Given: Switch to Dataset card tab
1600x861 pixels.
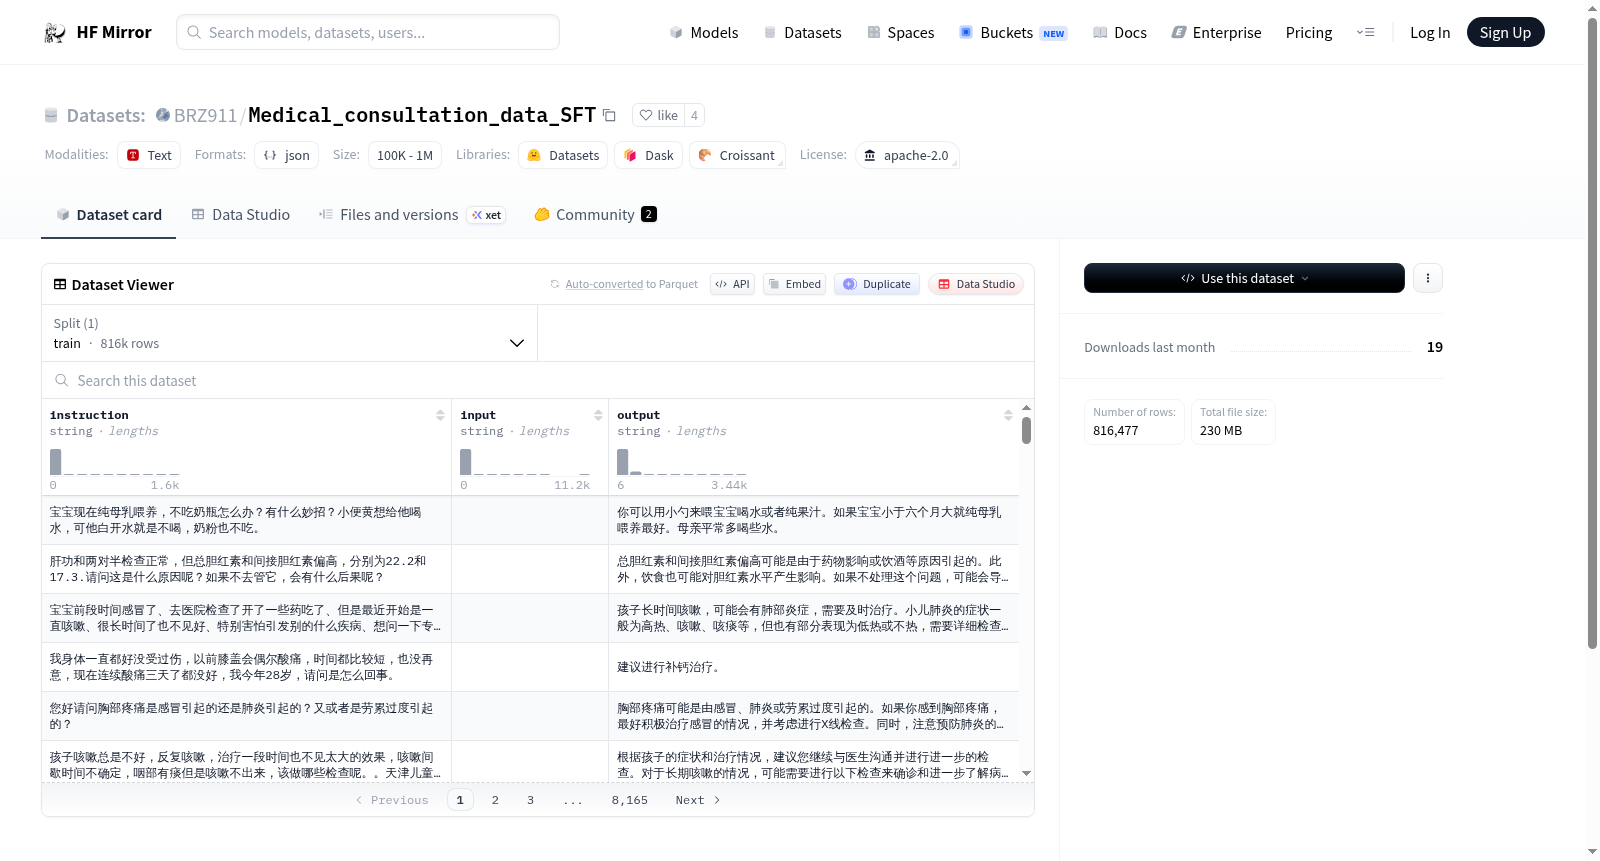Looking at the screenshot, I should [x=108, y=215].
